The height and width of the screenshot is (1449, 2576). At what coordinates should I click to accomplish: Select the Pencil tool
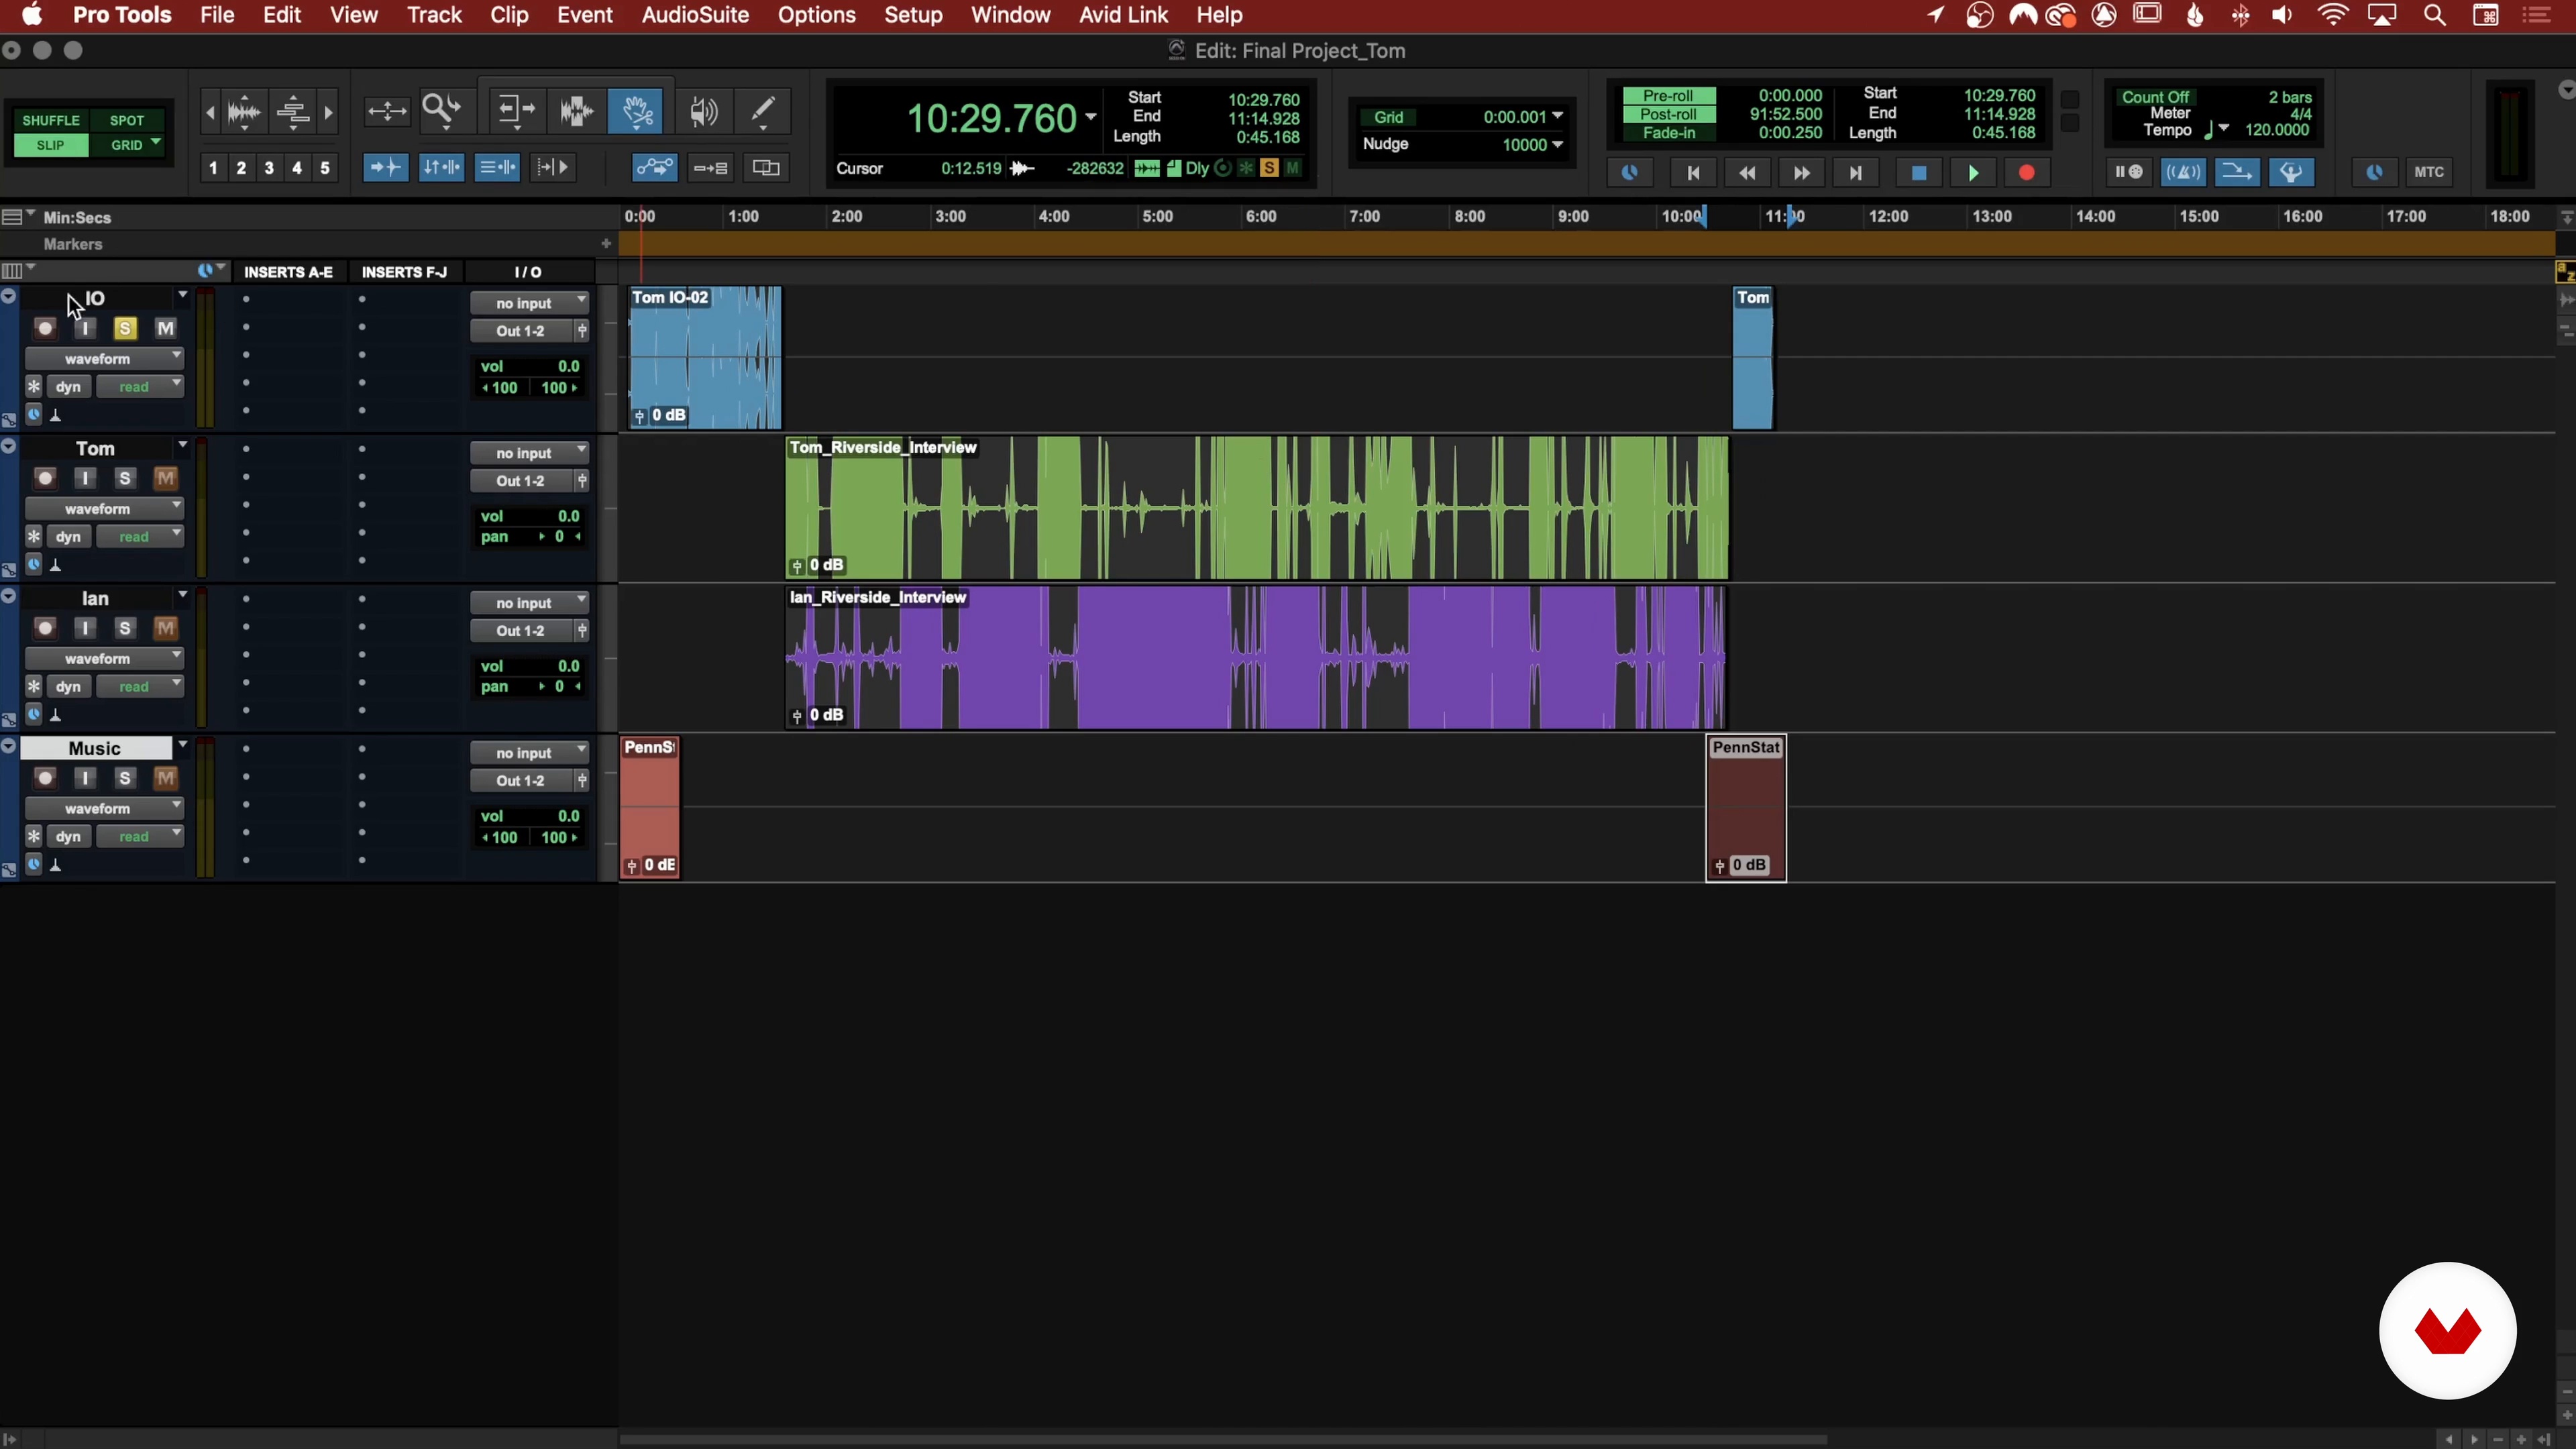pos(763,110)
